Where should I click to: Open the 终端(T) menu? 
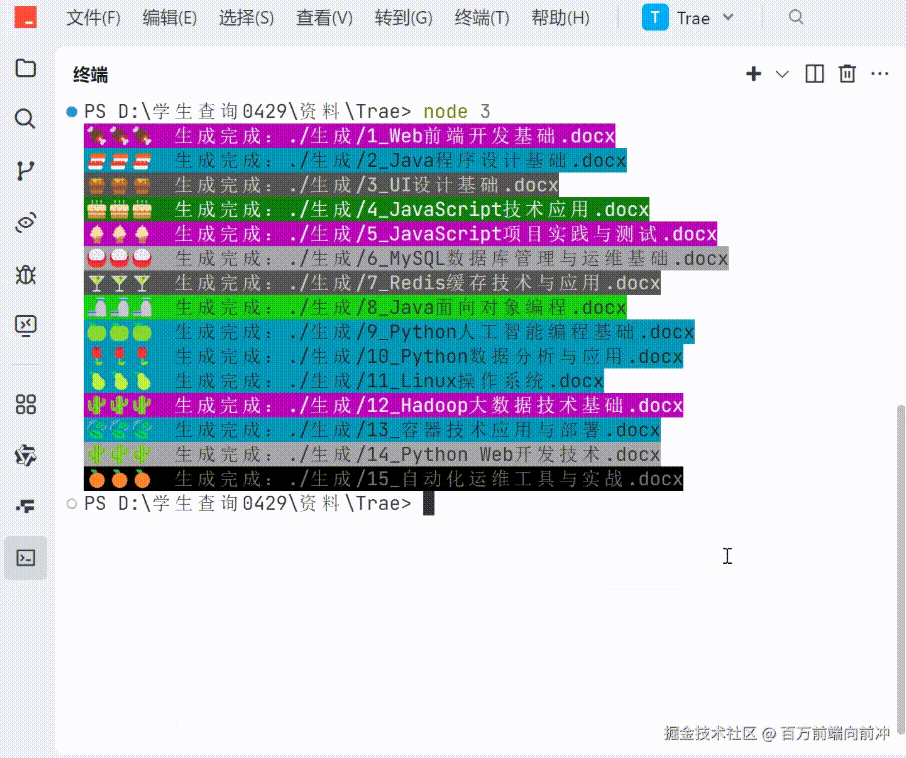click(482, 18)
